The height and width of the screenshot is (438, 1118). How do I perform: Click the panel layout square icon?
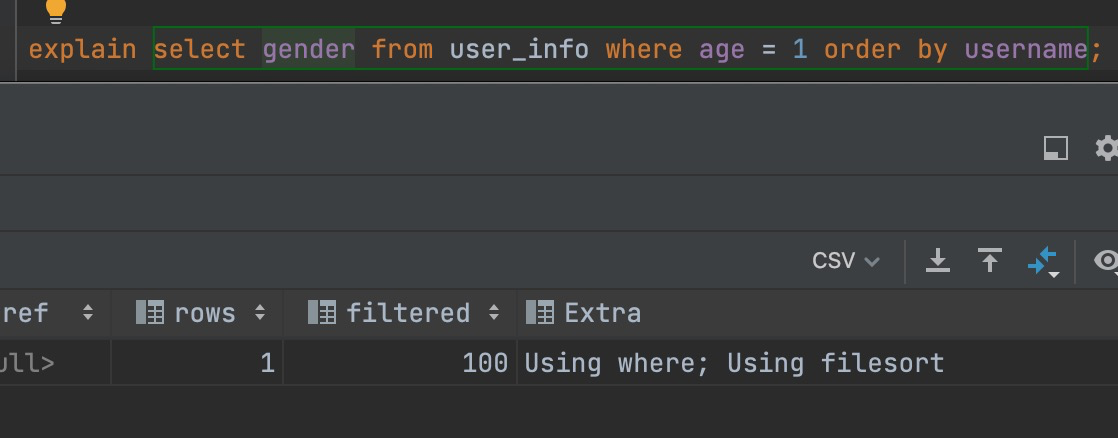click(x=1055, y=148)
